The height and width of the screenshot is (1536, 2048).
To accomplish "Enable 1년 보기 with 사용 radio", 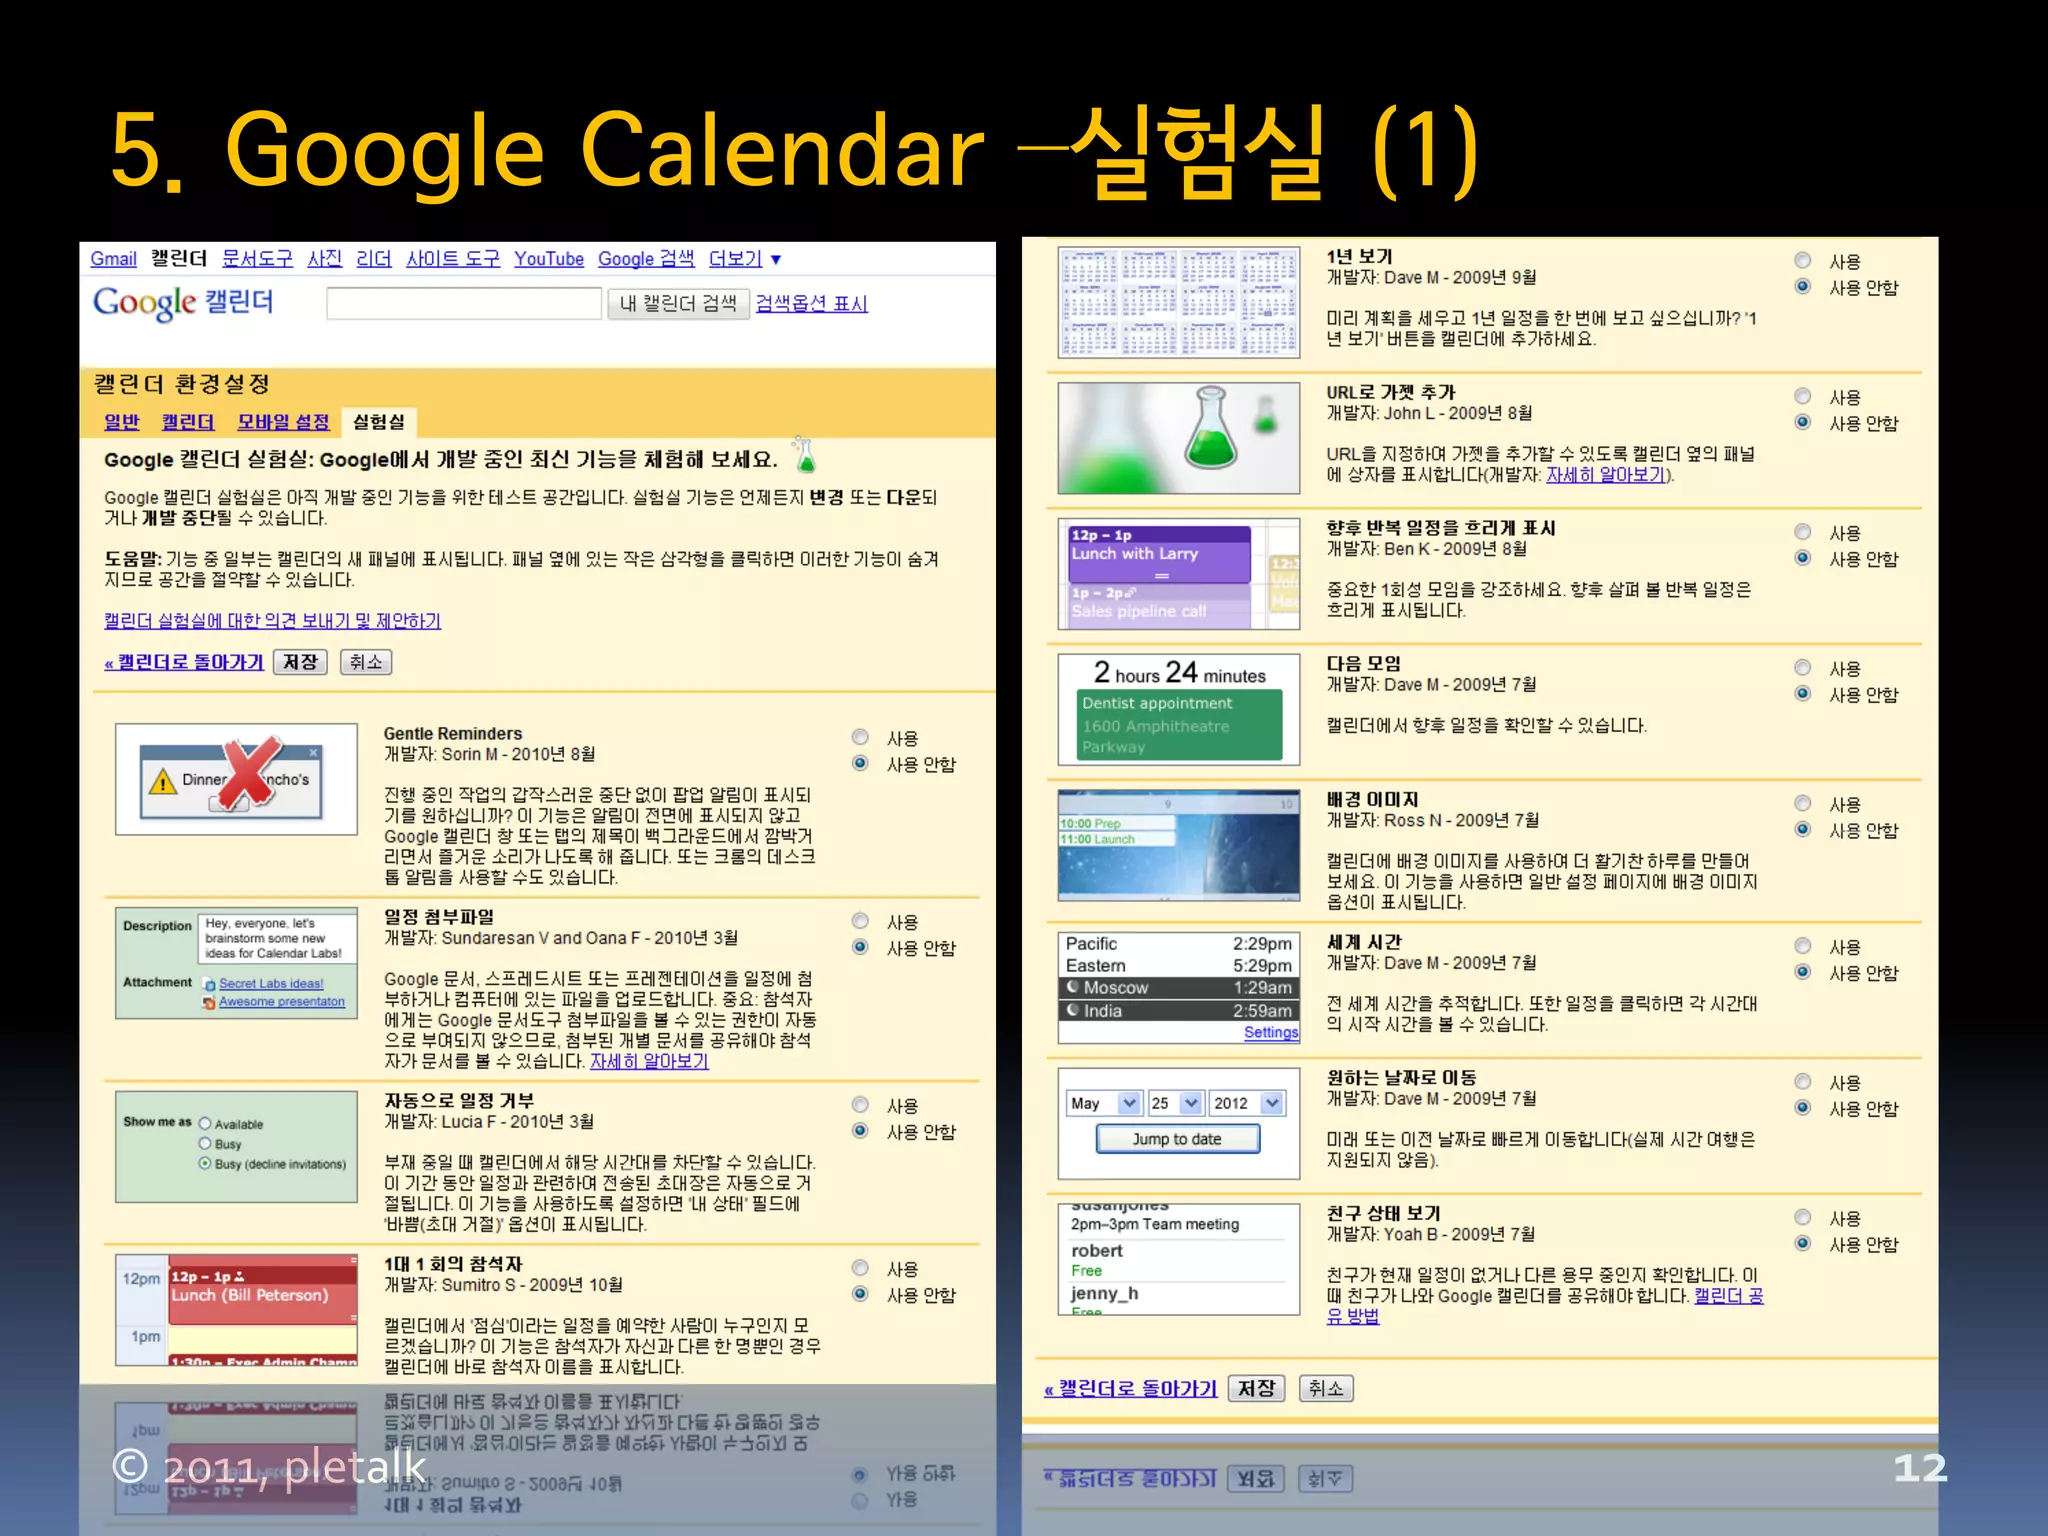I will coord(1802,260).
